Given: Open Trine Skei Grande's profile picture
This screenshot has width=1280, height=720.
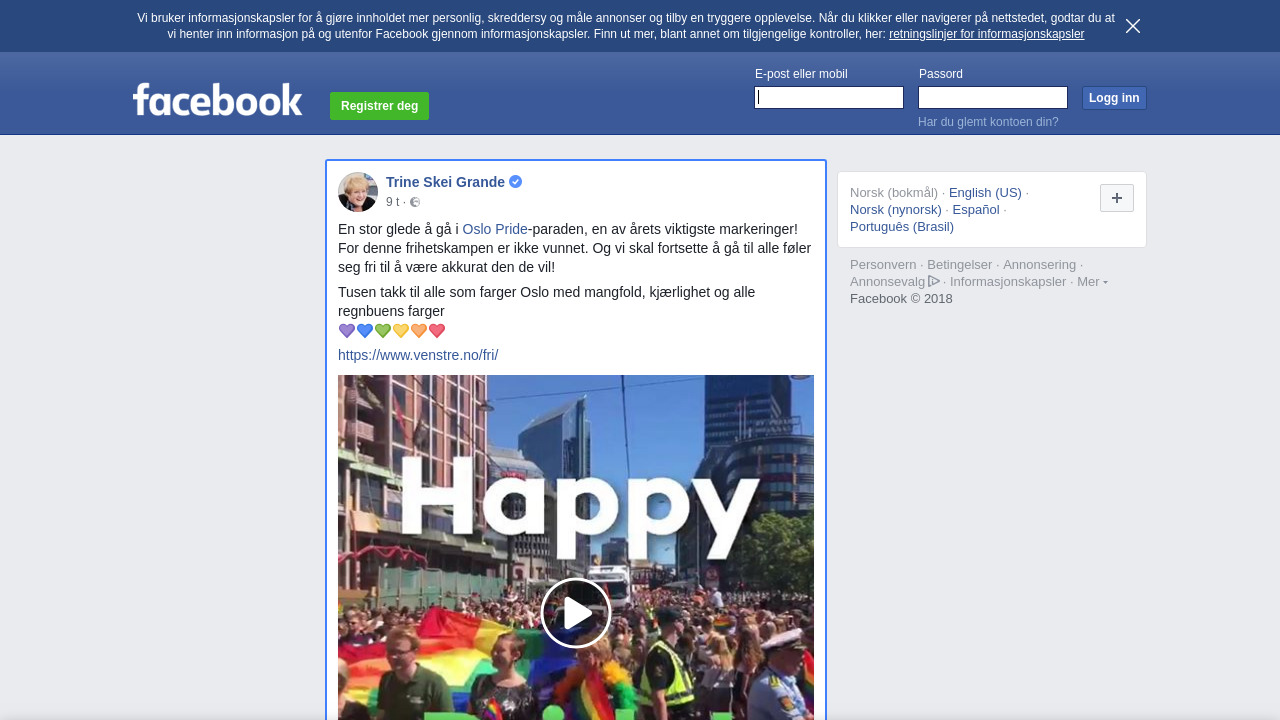Looking at the screenshot, I should pos(358,192).
